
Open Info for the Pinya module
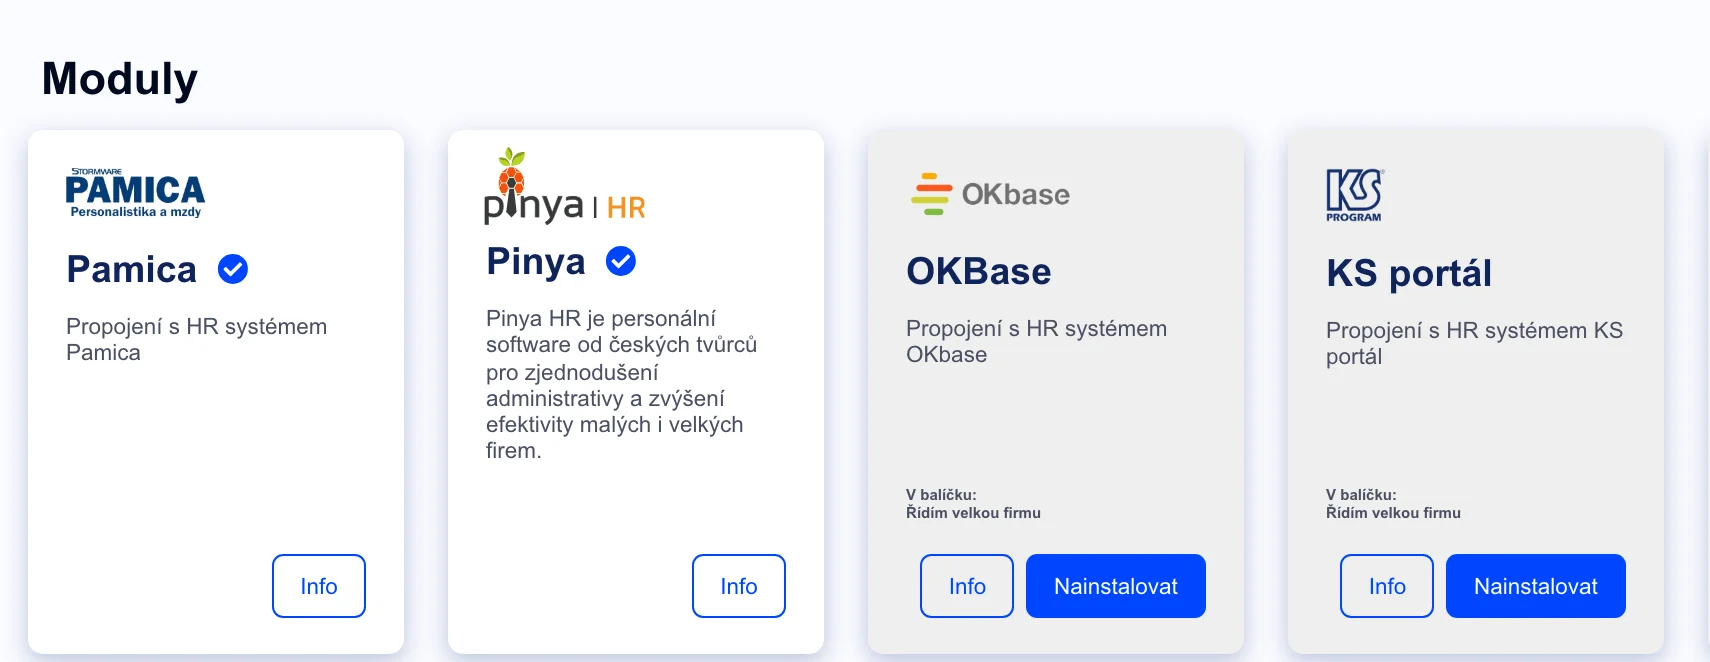pos(739,586)
